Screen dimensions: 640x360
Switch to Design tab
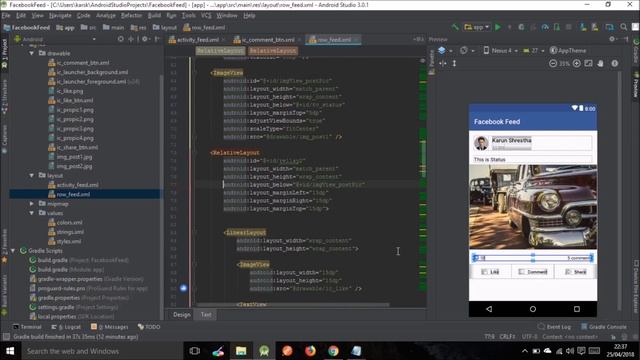tap(182, 315)
